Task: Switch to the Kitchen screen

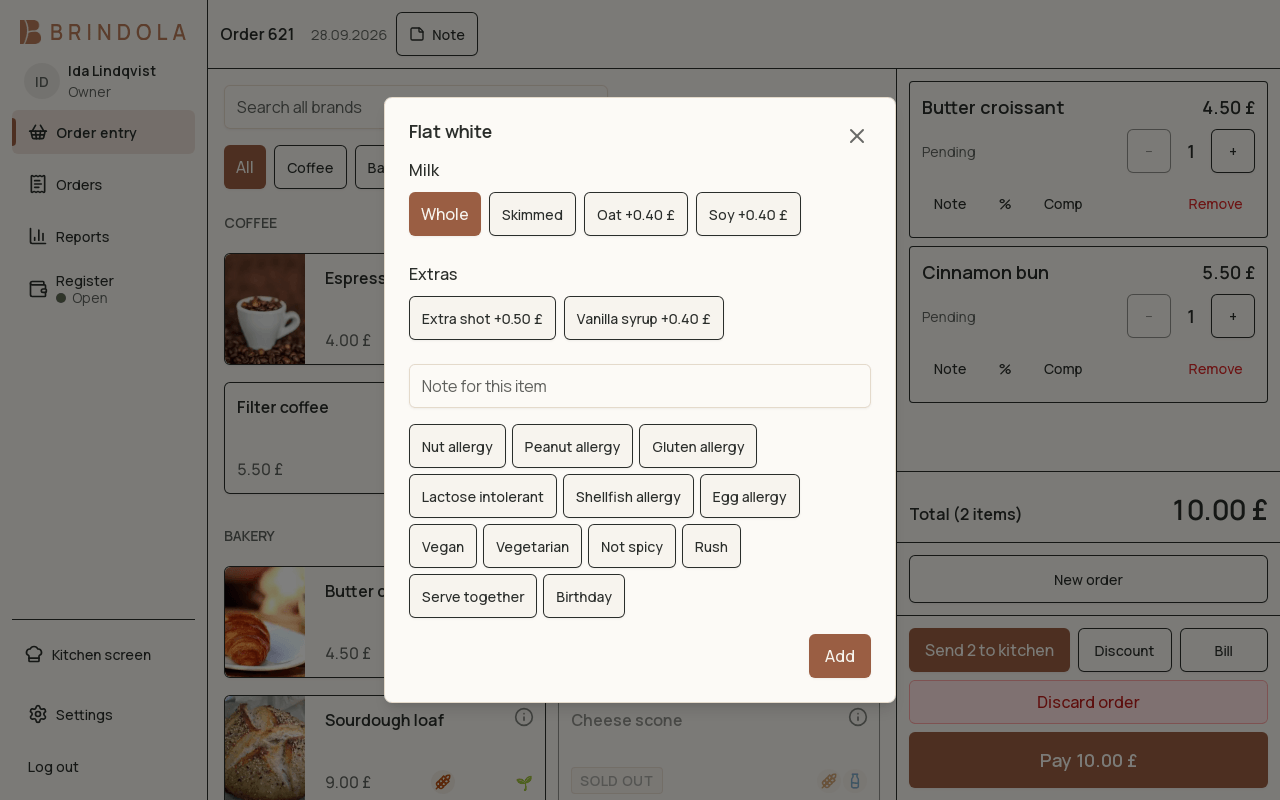Action: (x=104, y=654)
